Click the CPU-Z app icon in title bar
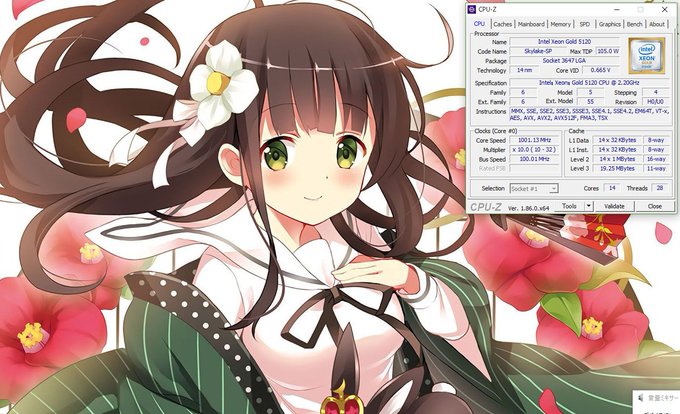The width and height of the screenshot is (680, 414). [x=472, y=9]
